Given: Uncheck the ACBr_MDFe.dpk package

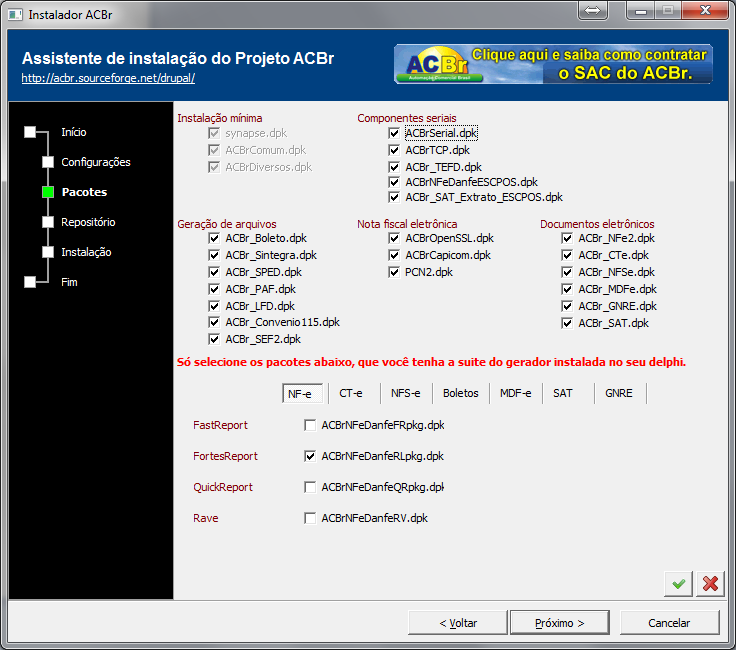Looking at the screenshot, I should 567,289.
